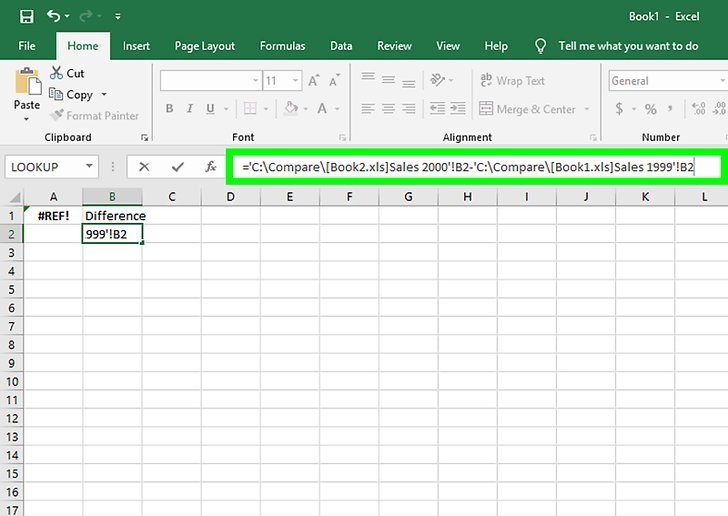Open the Page Layout tab
Screen dimensions: 728x516
pyautogui.click(x=205, y=46)
